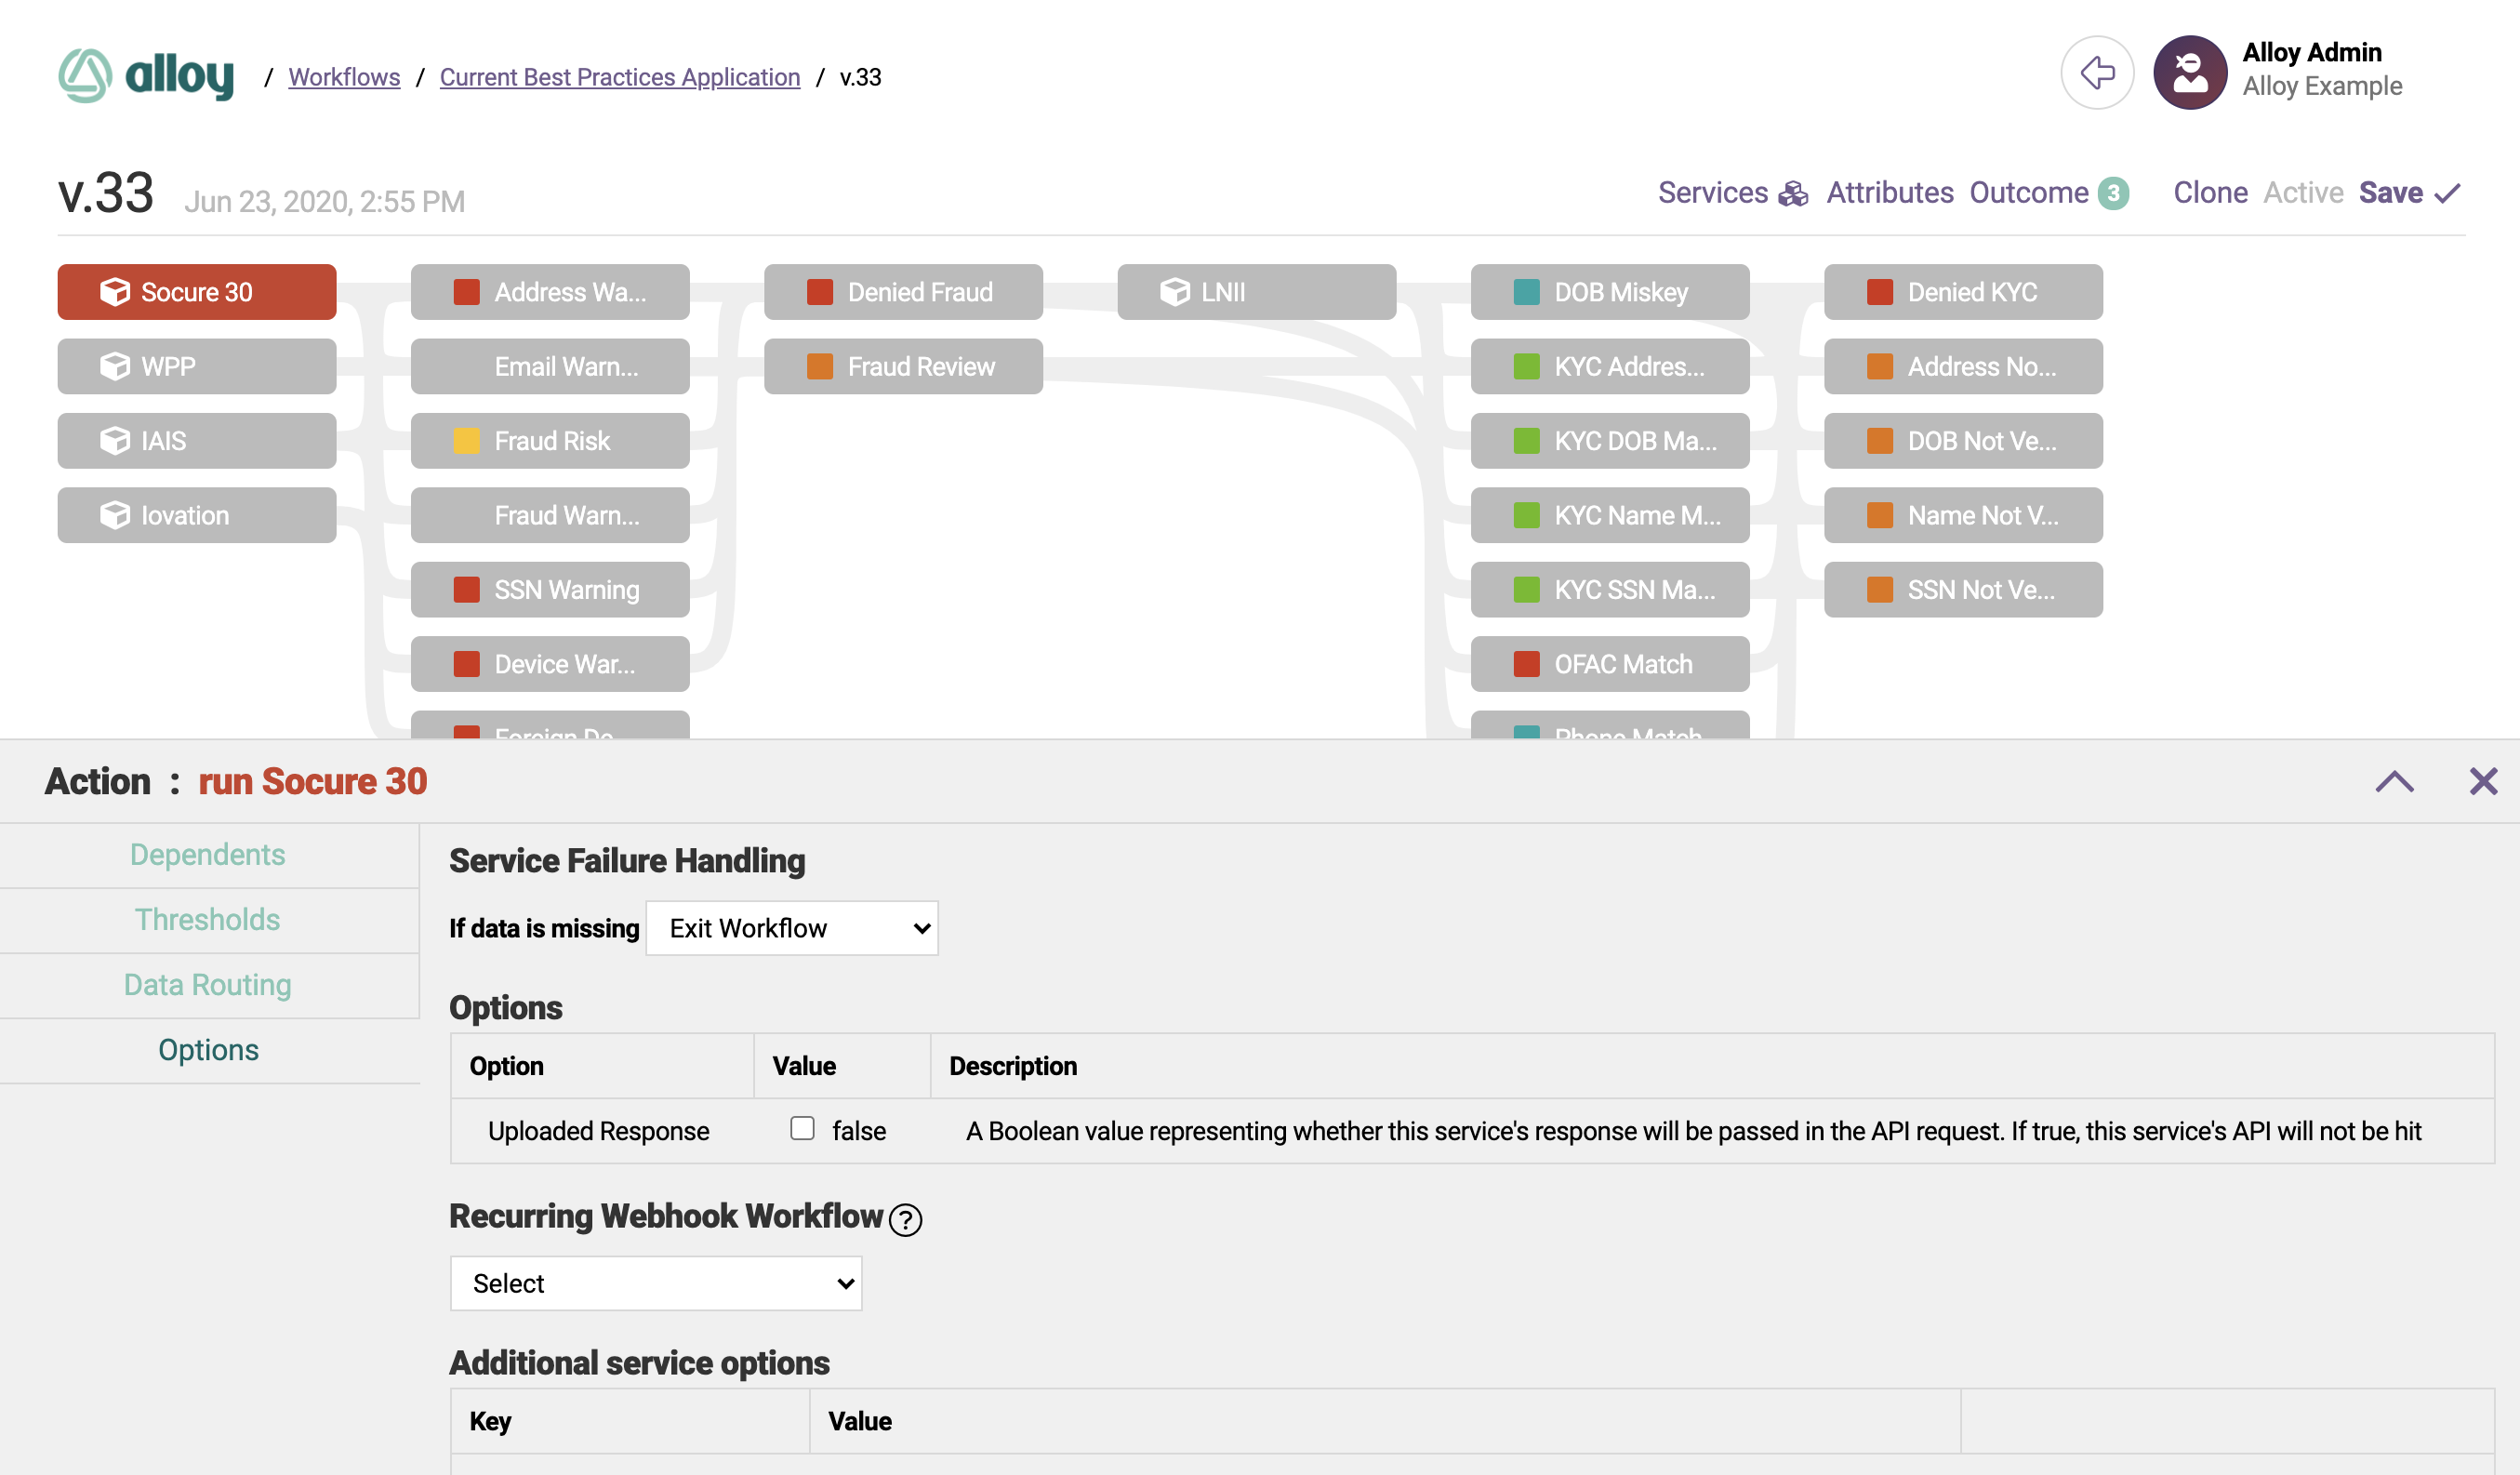The image size is (2520, 1475).
Task: Select the DOB Not Ve... tag node
Action: (x=1963, y=441)
